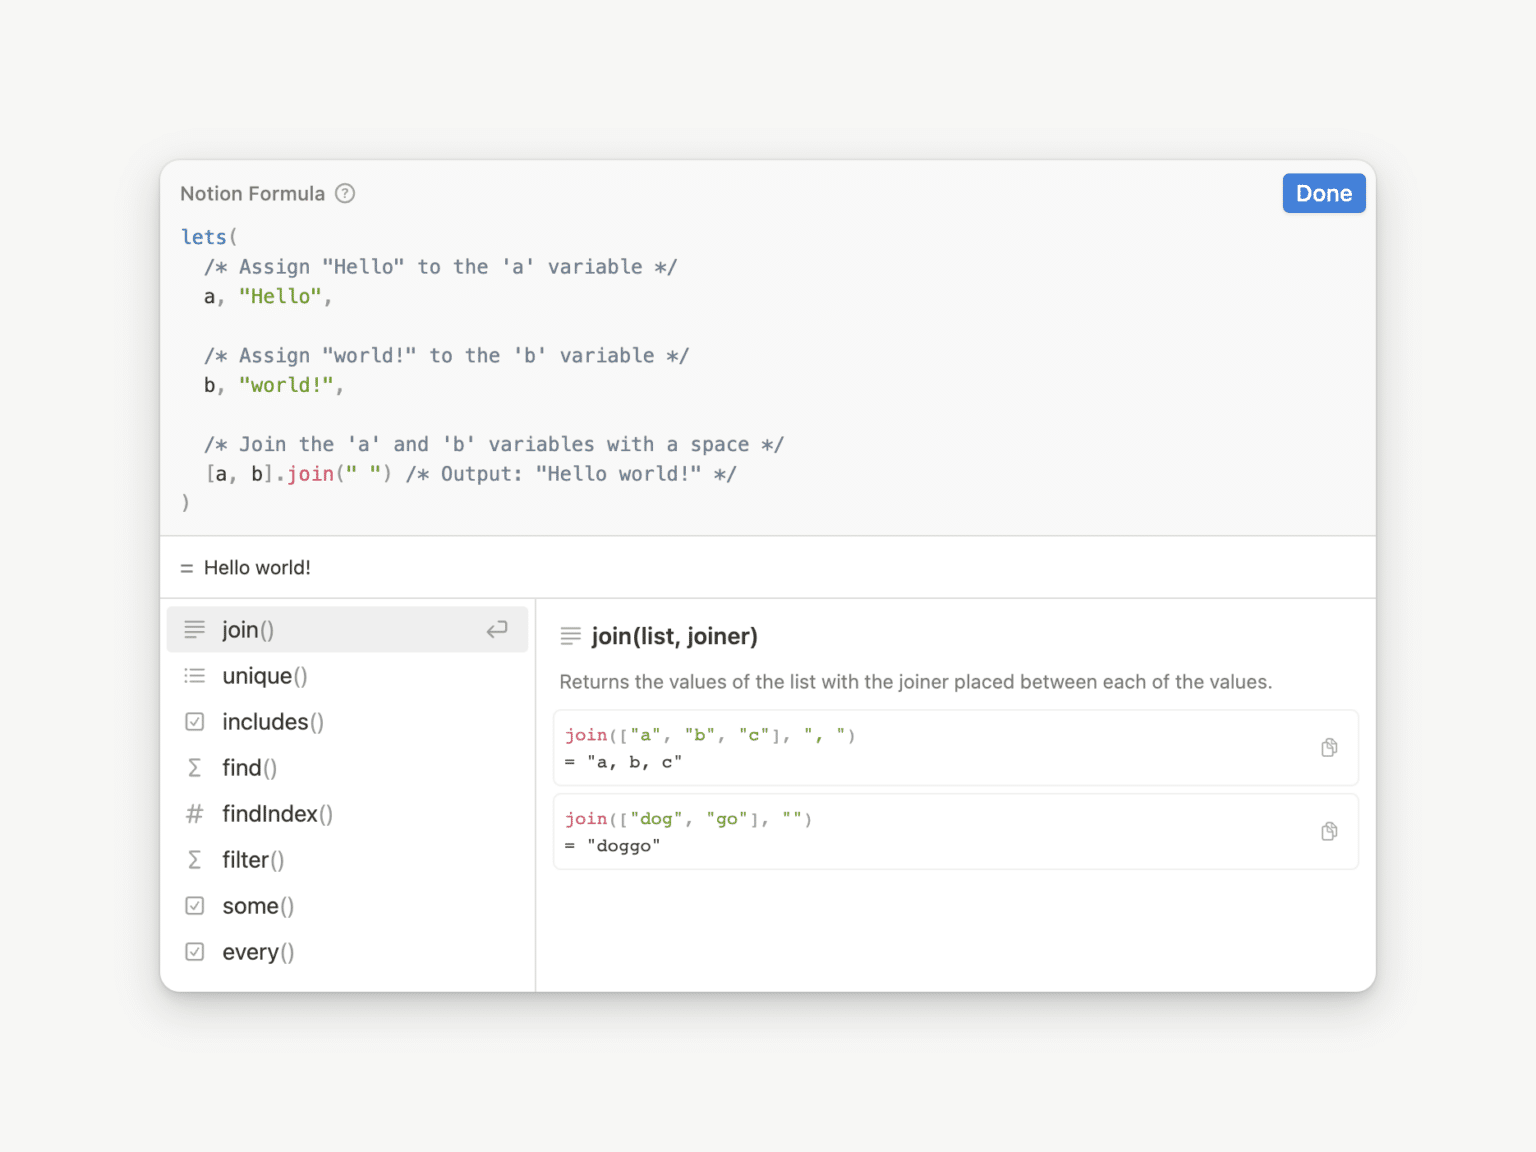This screenshot has height=1152, width=1536.
Task: Select findIndex() from the function list
Action: click(277, 813)
